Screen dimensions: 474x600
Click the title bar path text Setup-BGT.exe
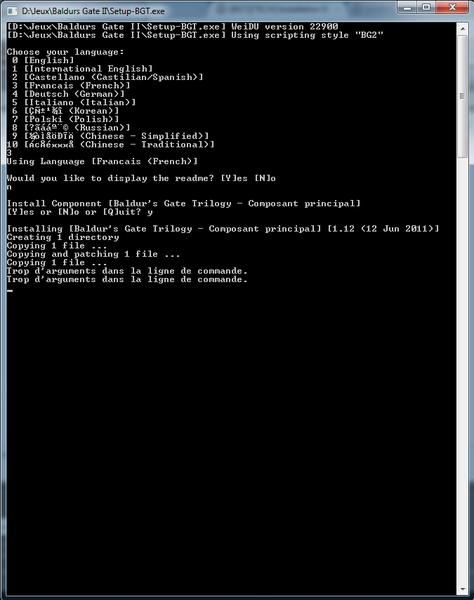93,11
